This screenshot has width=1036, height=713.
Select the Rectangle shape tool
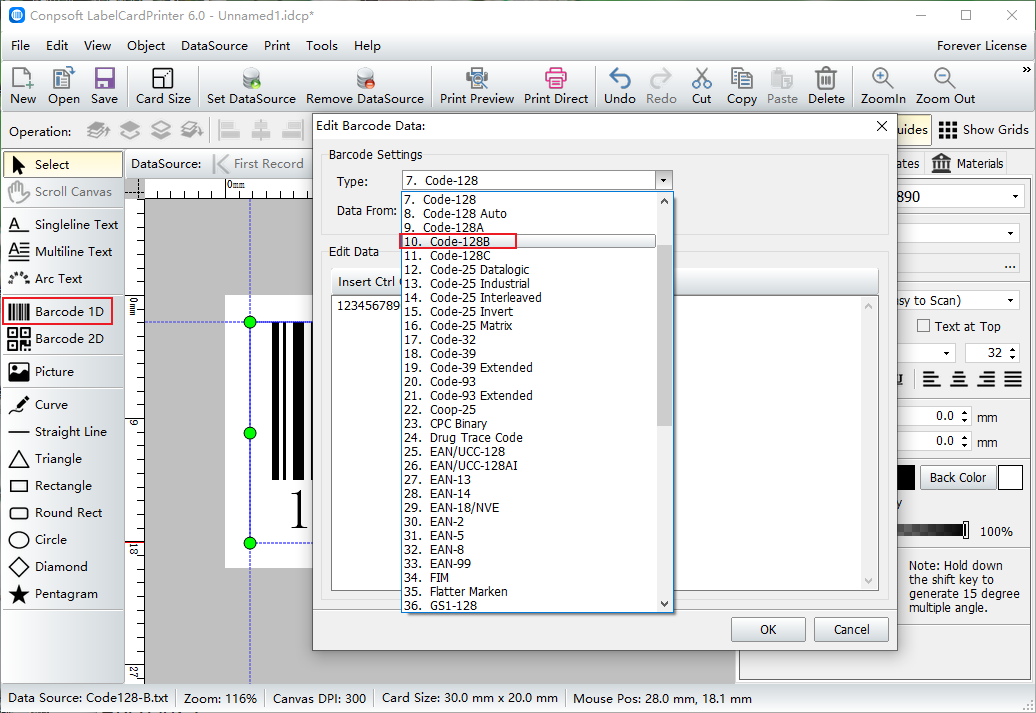click(x=63, y=486)
